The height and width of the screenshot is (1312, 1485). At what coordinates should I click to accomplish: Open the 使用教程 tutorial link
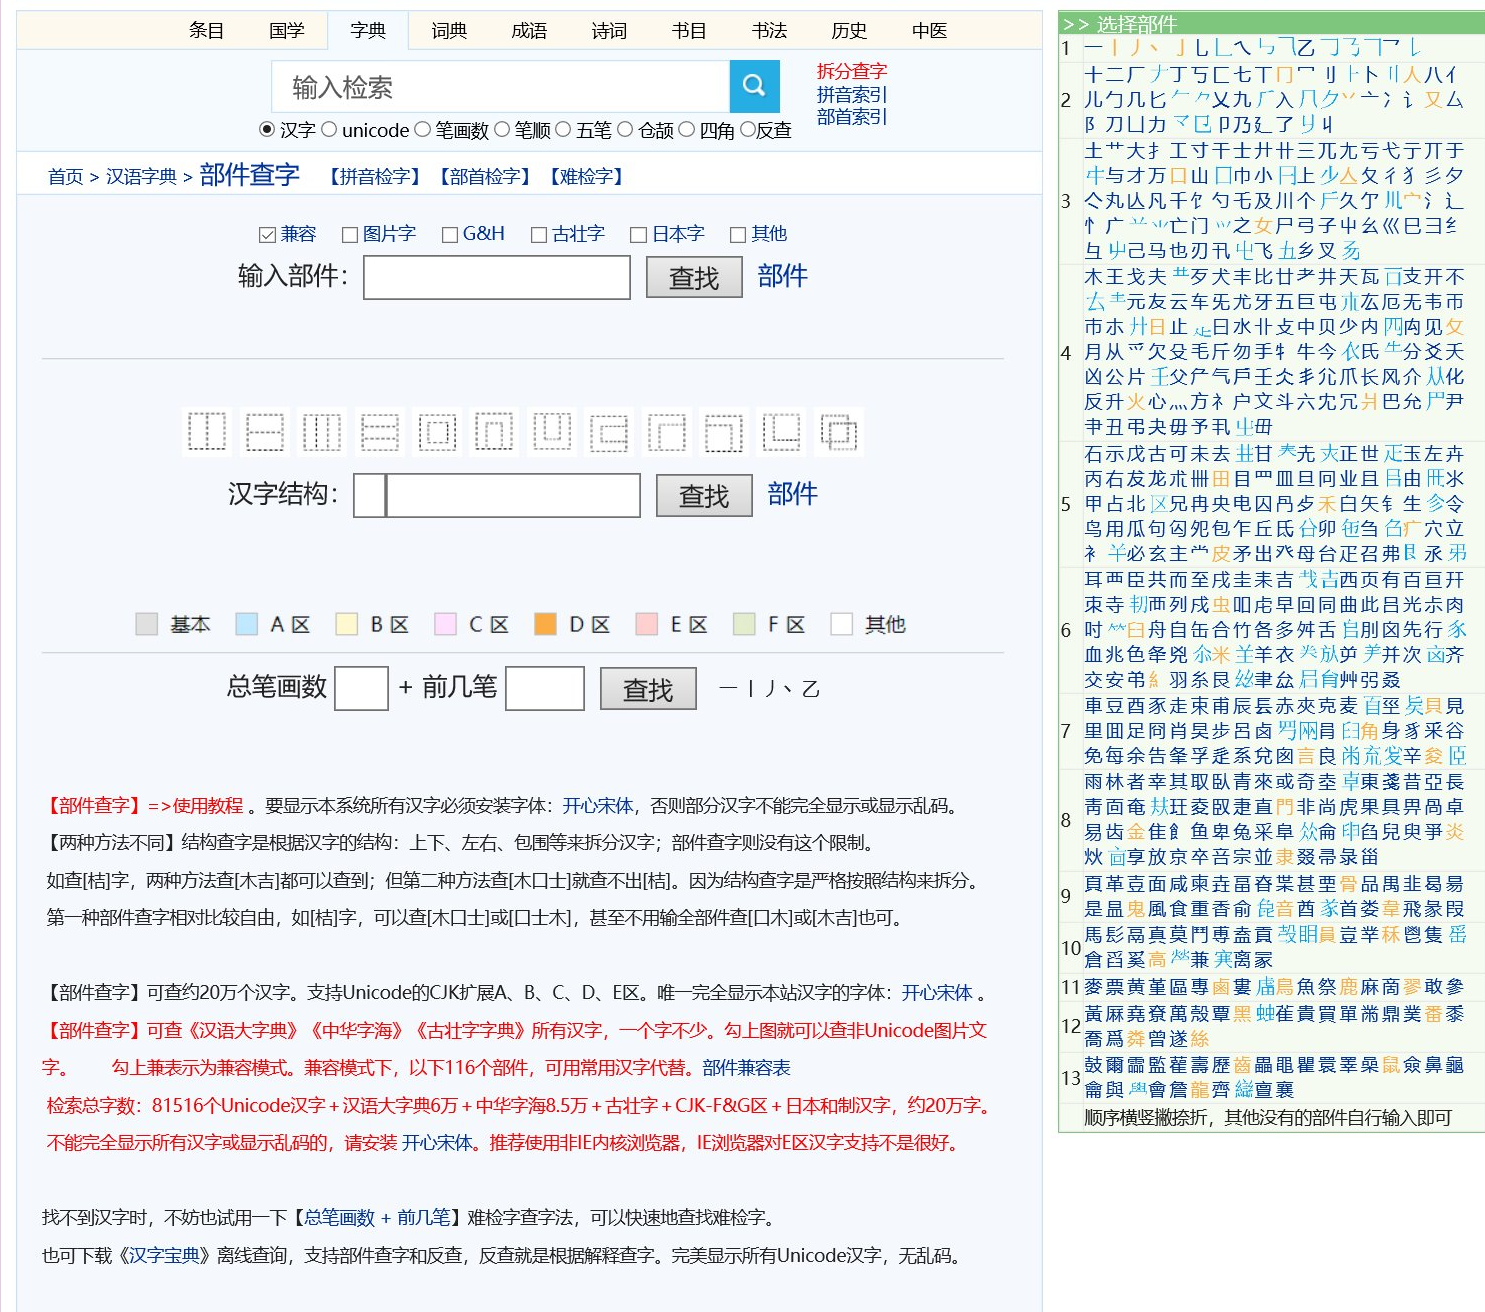[x=208, y=806]
